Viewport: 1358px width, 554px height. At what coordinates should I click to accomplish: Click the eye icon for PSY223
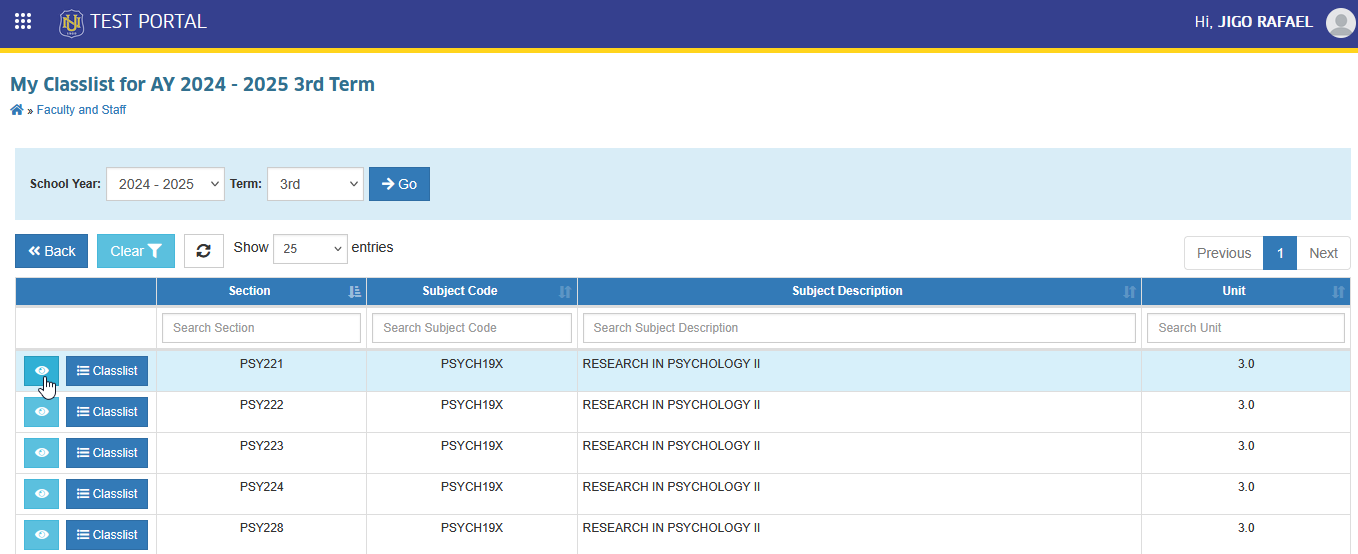tap(42, 453)
